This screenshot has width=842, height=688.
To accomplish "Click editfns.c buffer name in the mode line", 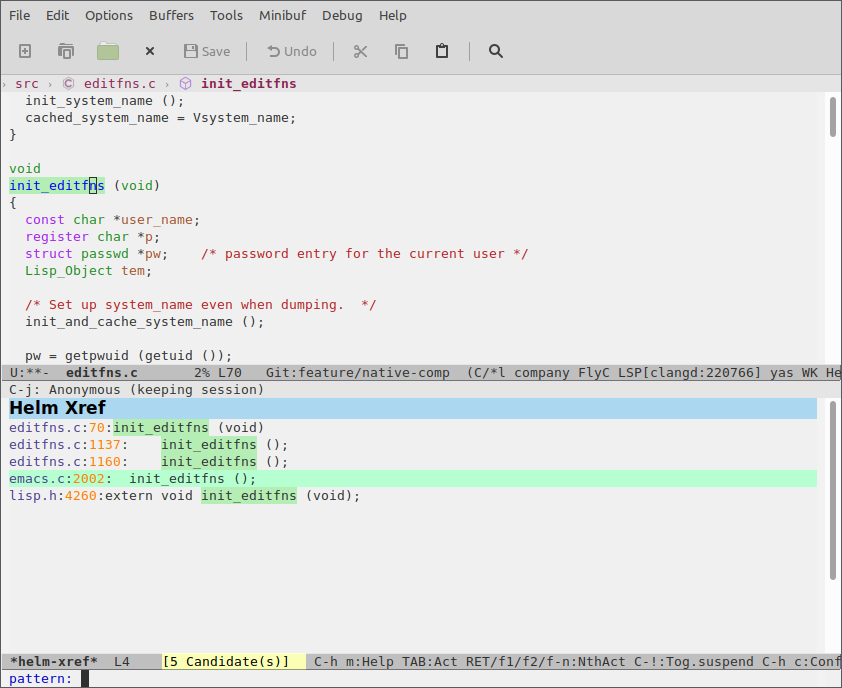I will click(x=102, y=373).
